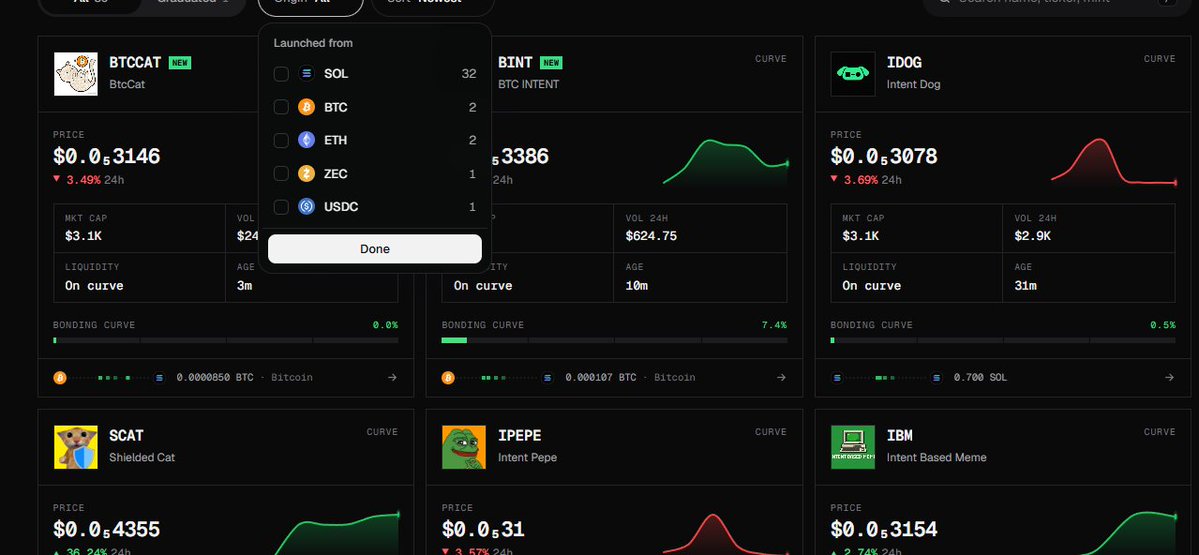
Task: Open the BINT token title
Action: tap(515, 63)
